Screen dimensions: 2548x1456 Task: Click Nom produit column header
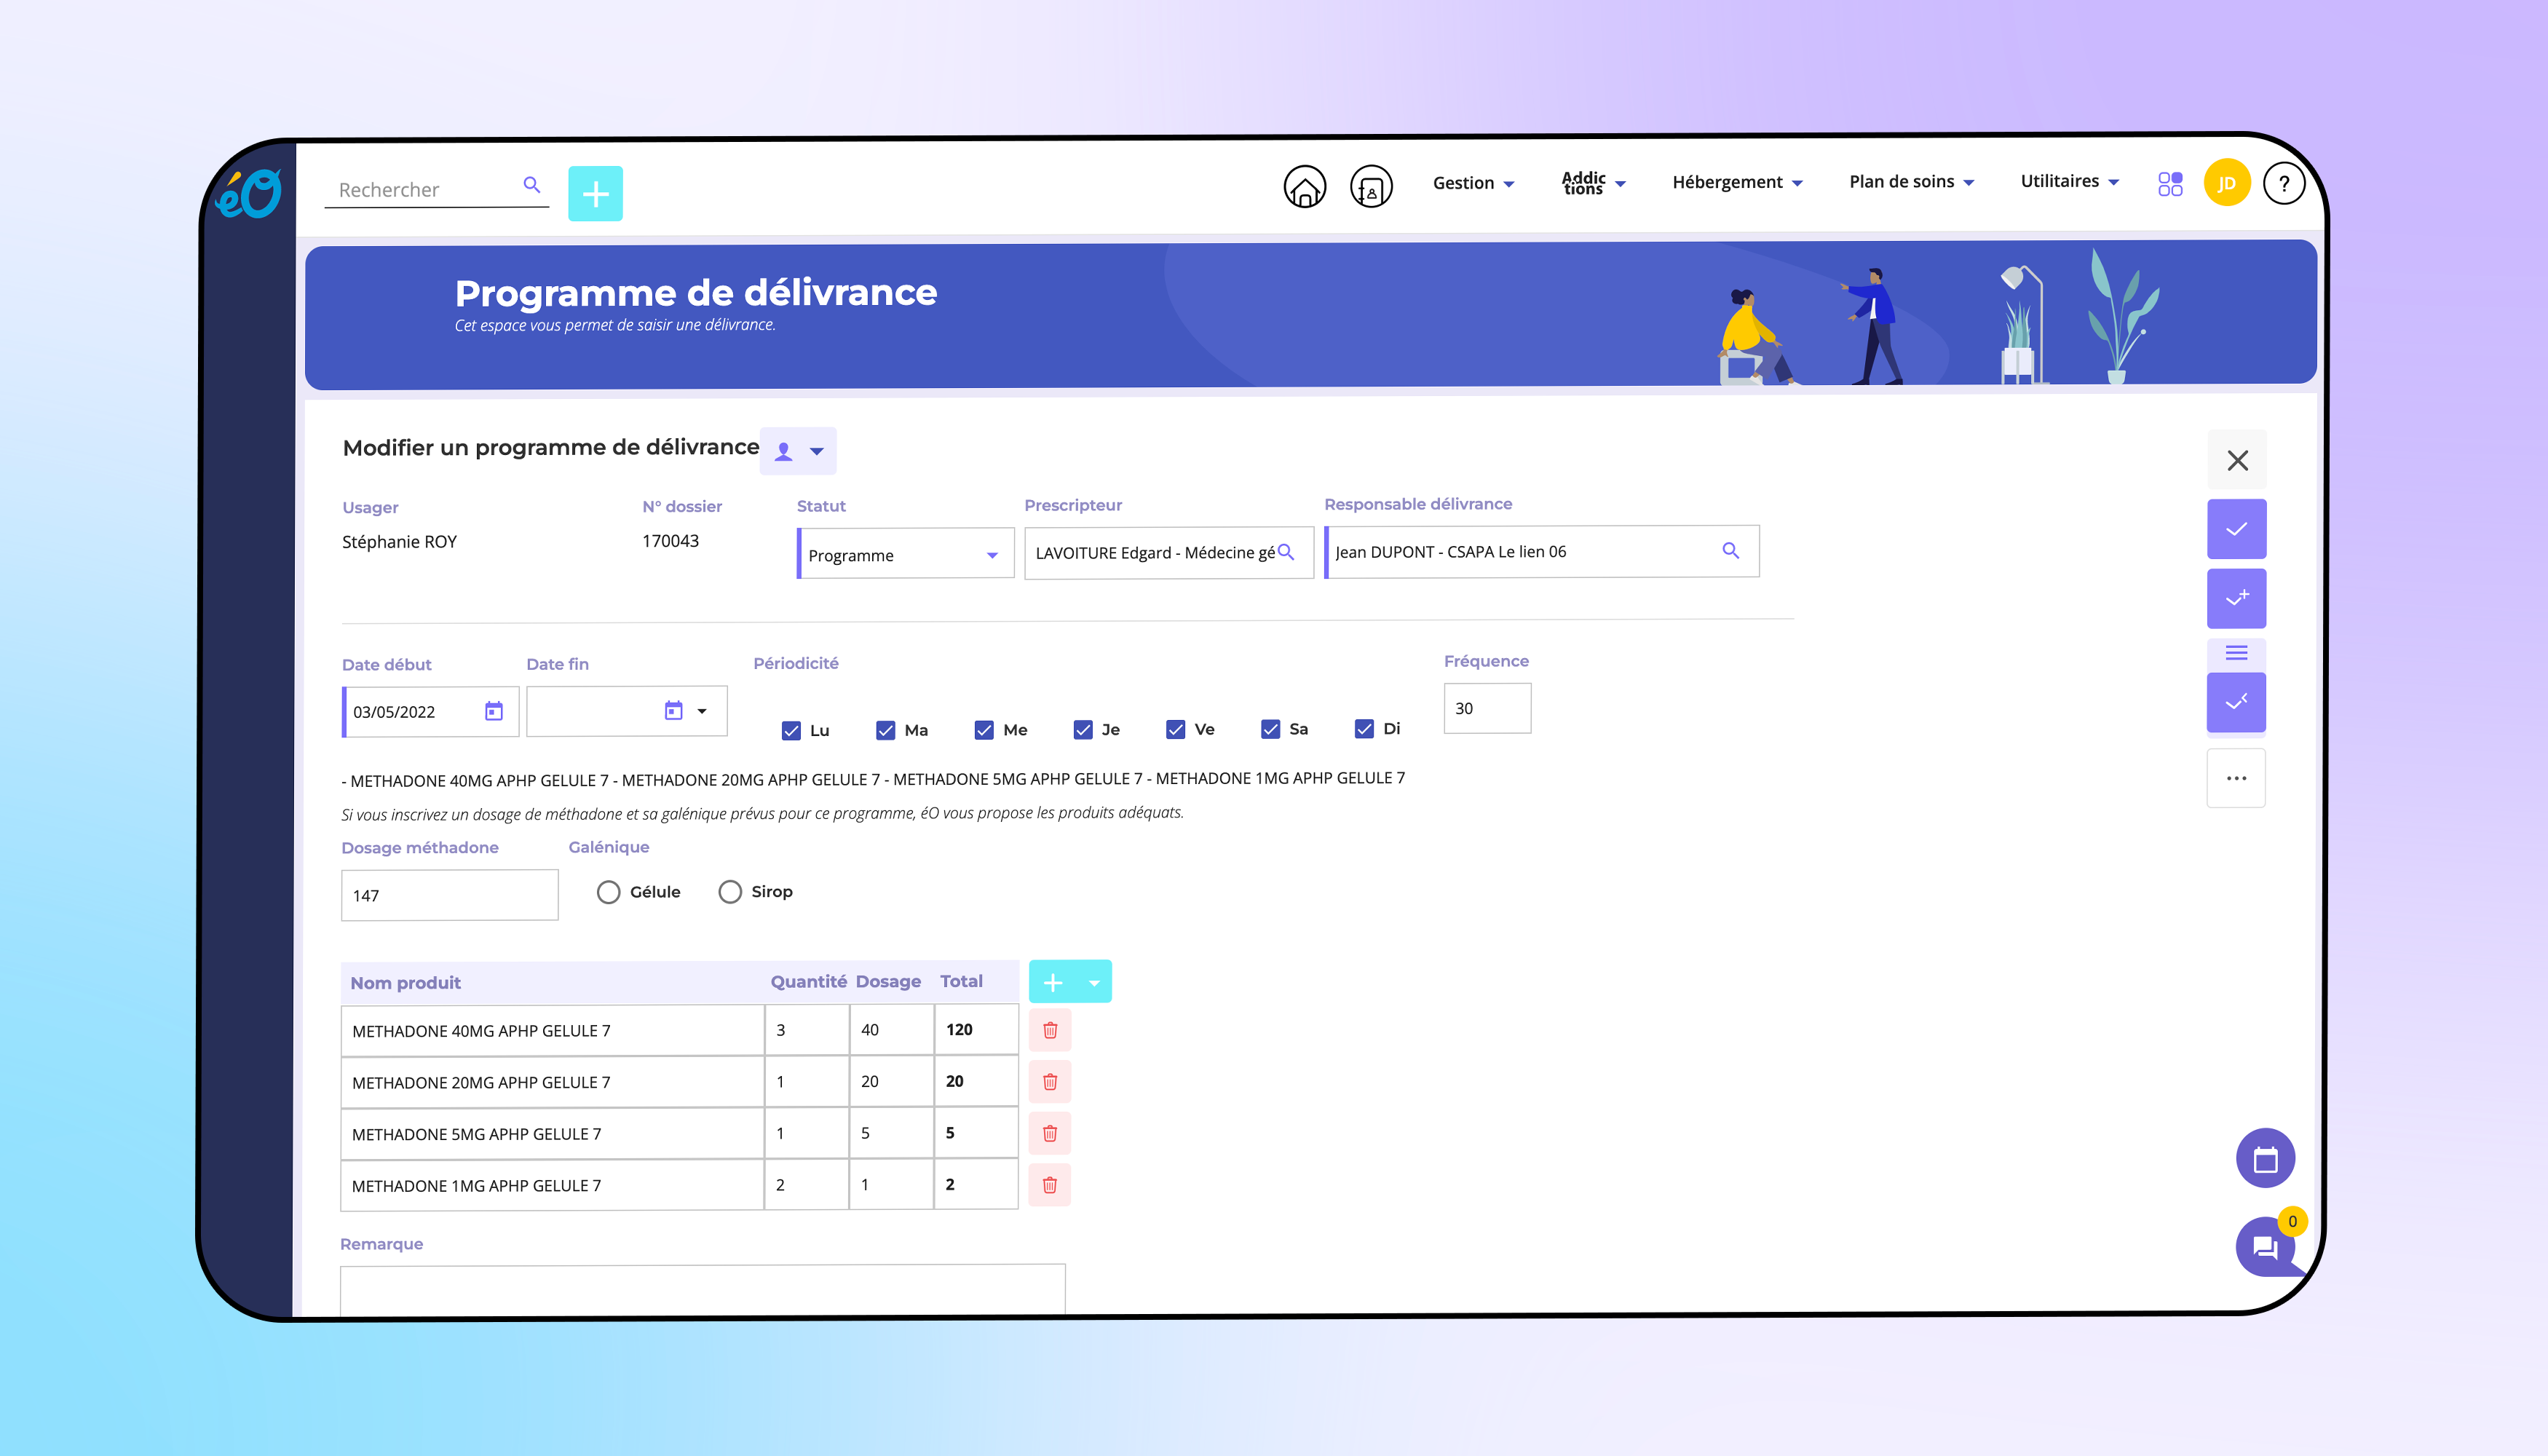(x=405, y=983)
